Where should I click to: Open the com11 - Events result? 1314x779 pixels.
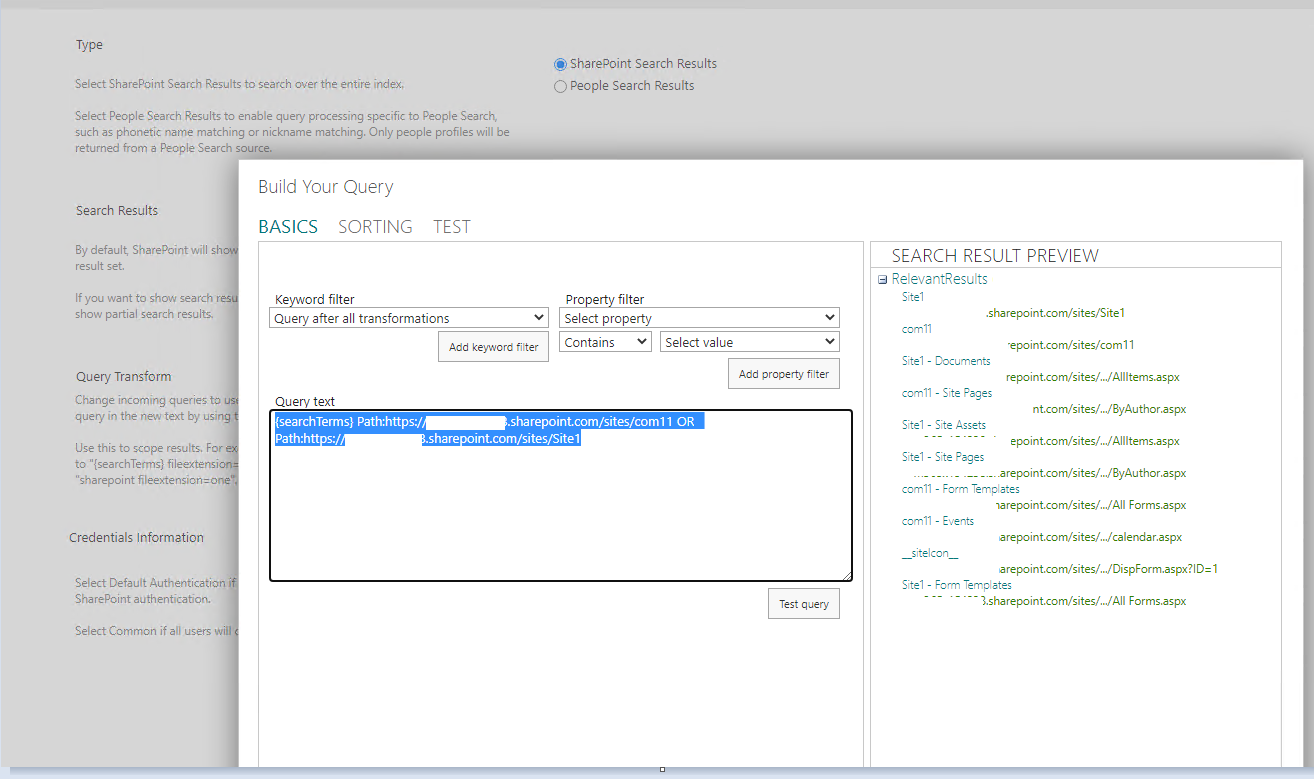[x=938, y=521]
